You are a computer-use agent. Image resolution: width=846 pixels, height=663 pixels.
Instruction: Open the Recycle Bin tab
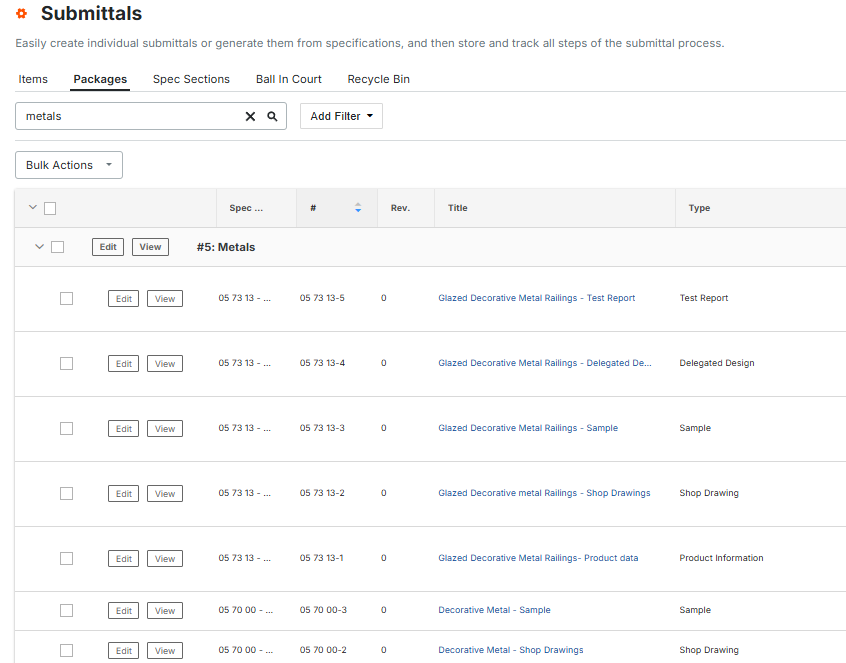click(x=378, y=79)
